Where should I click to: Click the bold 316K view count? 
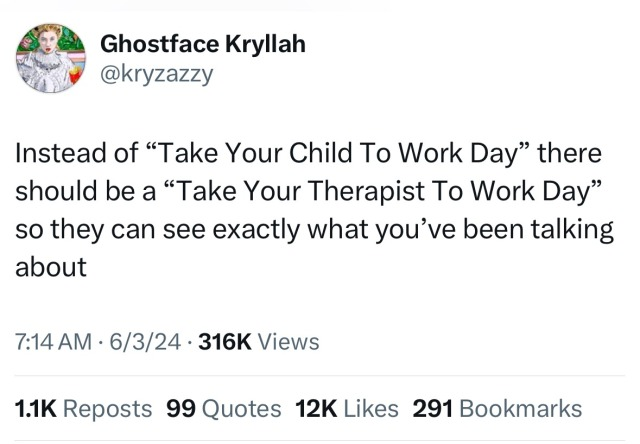(225, 342)
